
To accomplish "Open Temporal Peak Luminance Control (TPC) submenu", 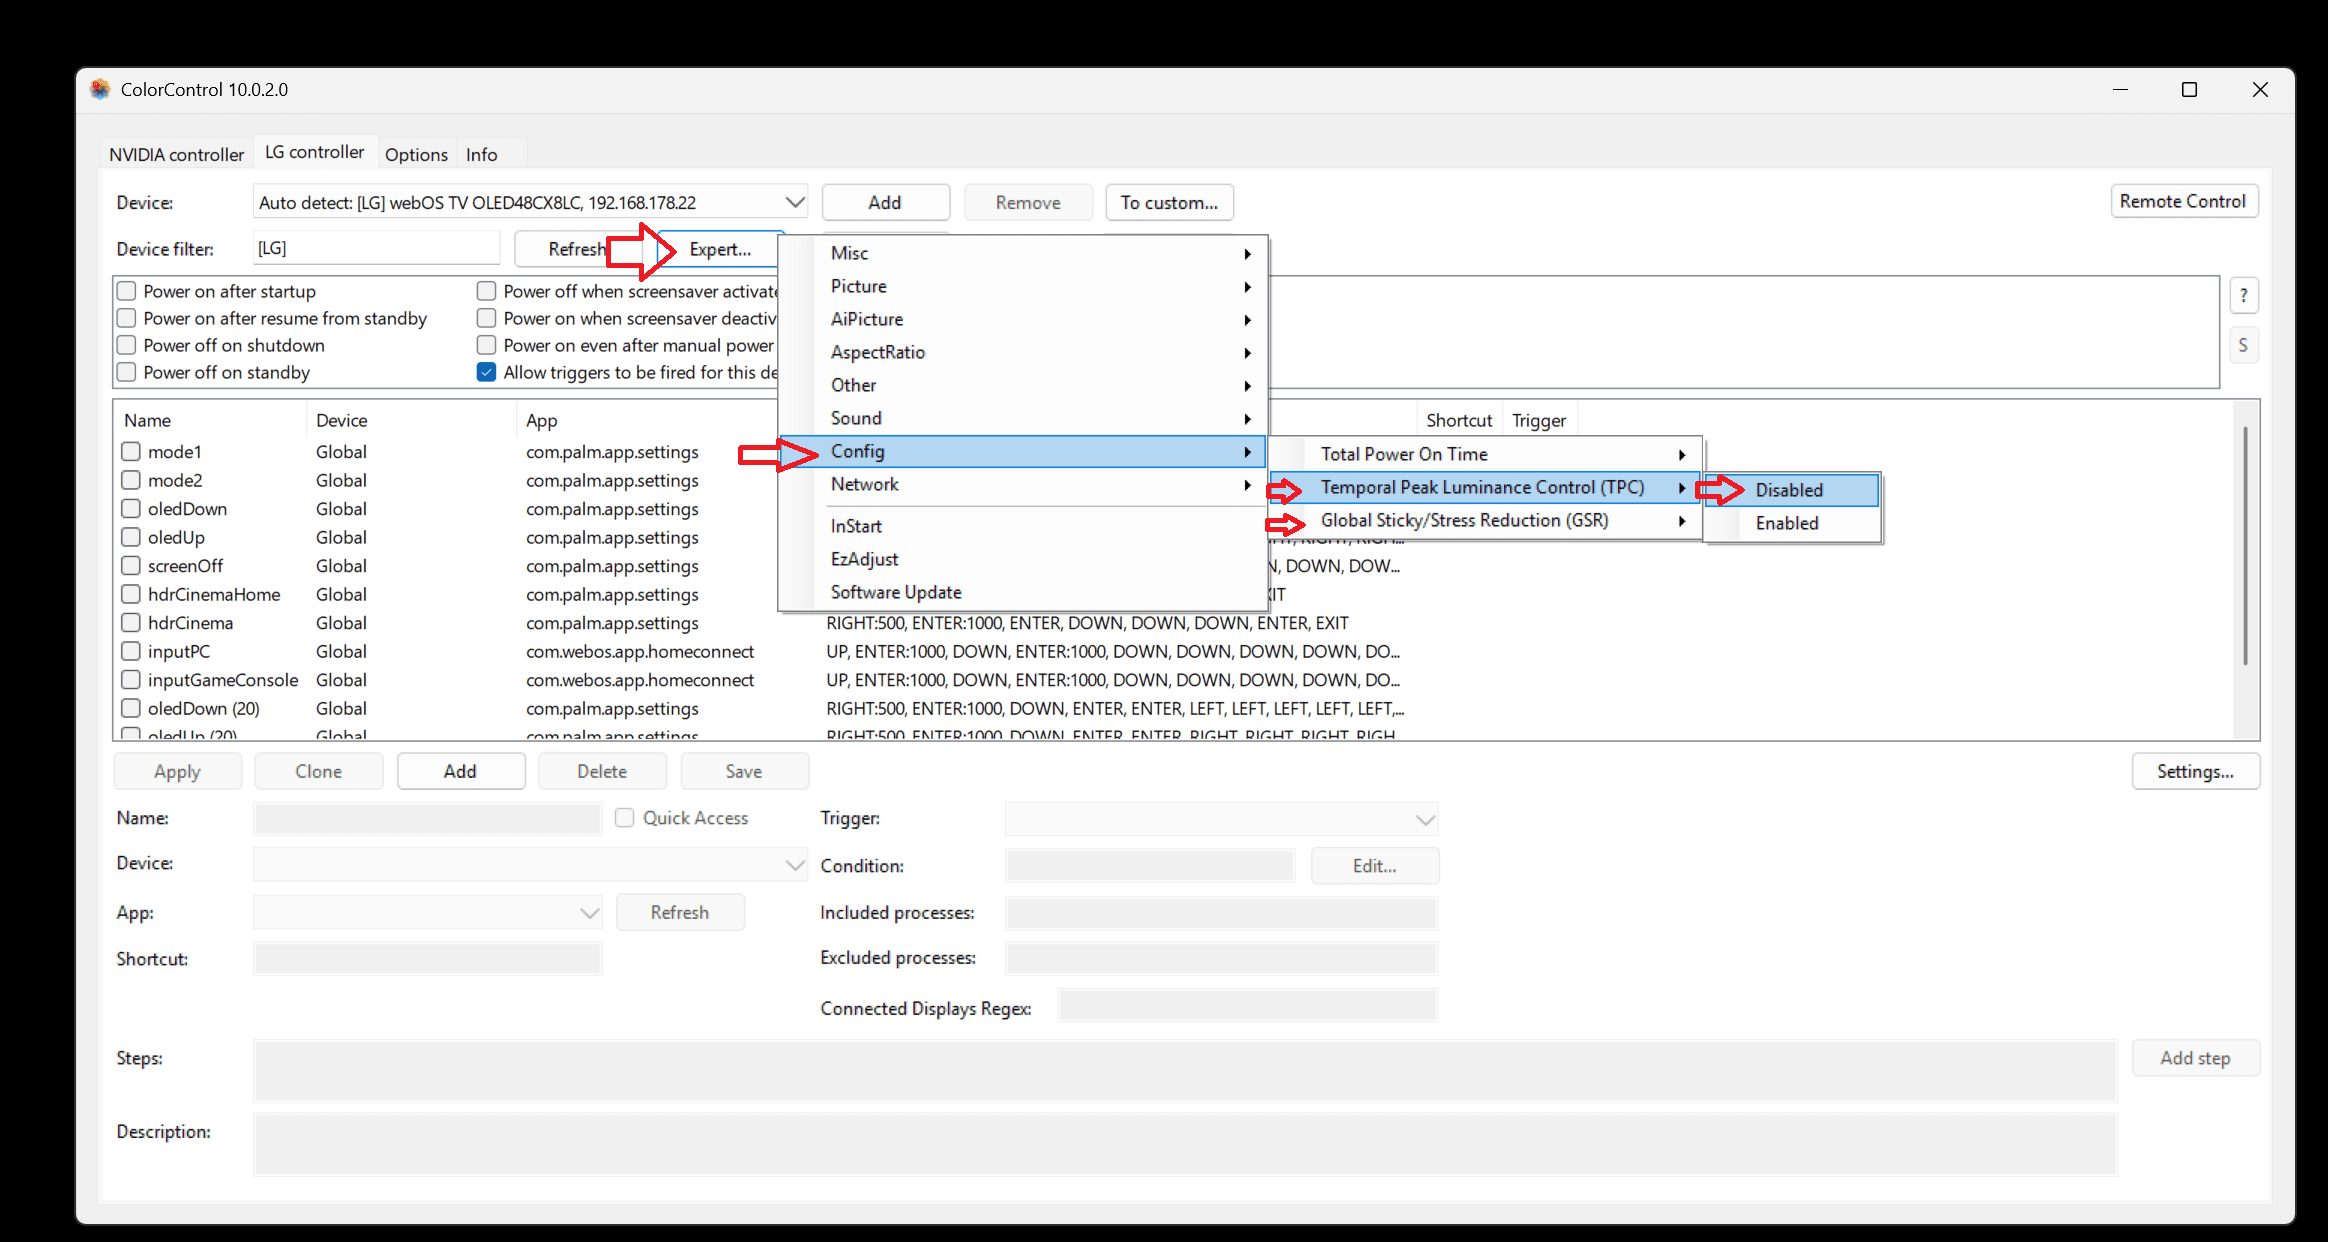I will click(1485, 487).
